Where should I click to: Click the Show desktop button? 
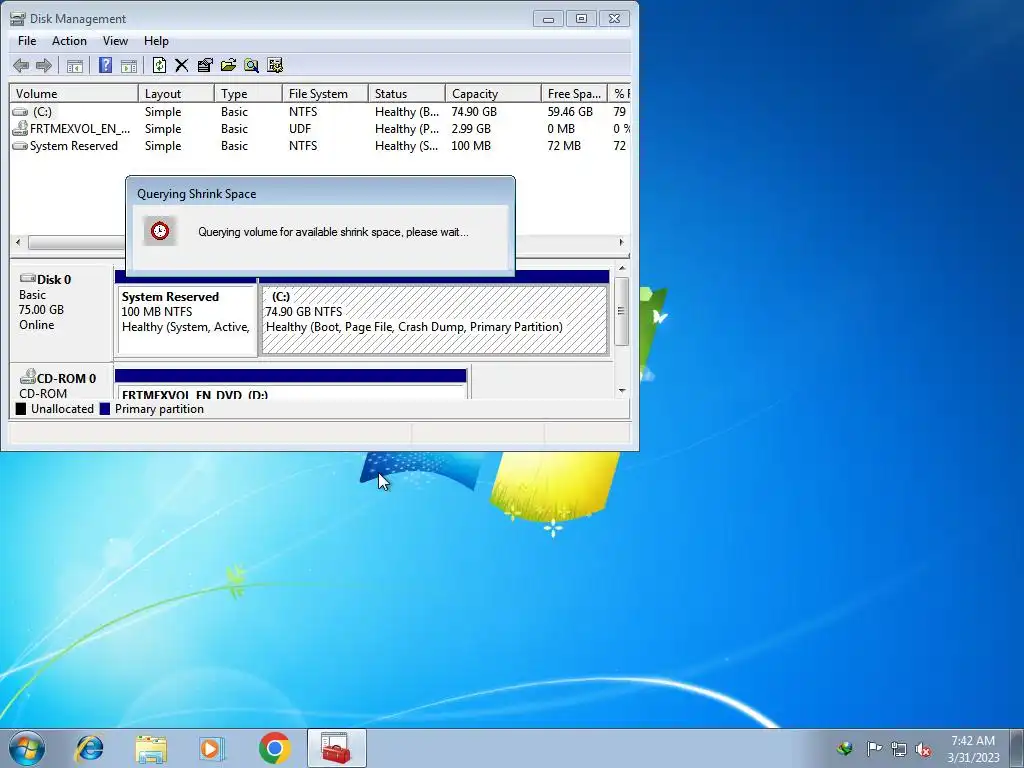click(1017, 748)
